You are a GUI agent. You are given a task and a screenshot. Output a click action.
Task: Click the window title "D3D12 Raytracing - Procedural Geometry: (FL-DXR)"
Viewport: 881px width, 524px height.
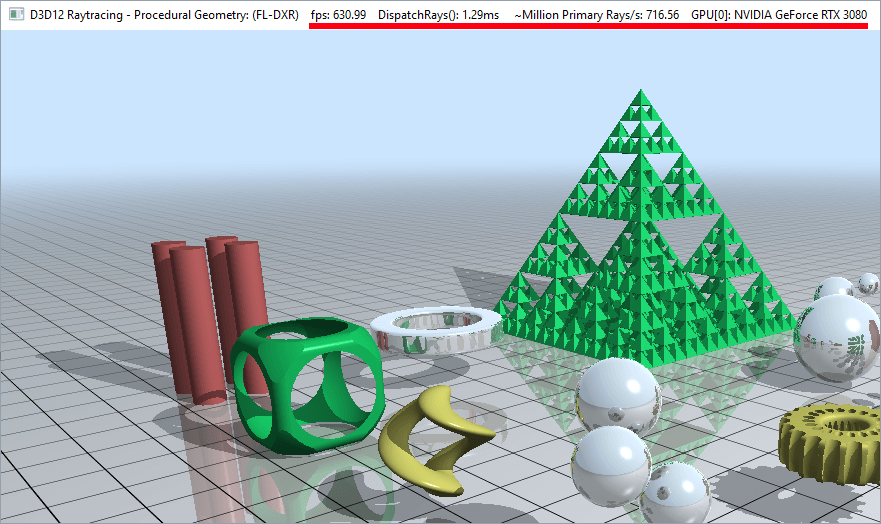point(164,15)
